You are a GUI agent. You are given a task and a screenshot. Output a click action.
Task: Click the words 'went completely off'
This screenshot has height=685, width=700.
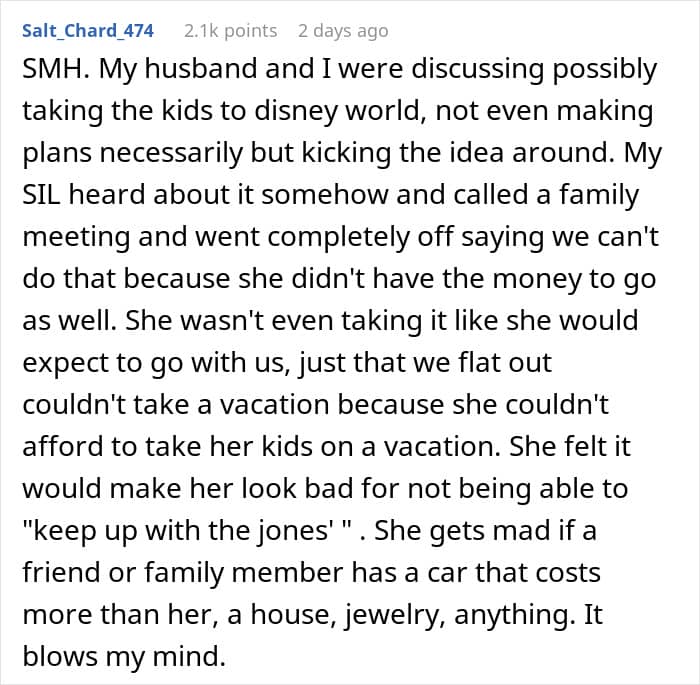(325, 237)
